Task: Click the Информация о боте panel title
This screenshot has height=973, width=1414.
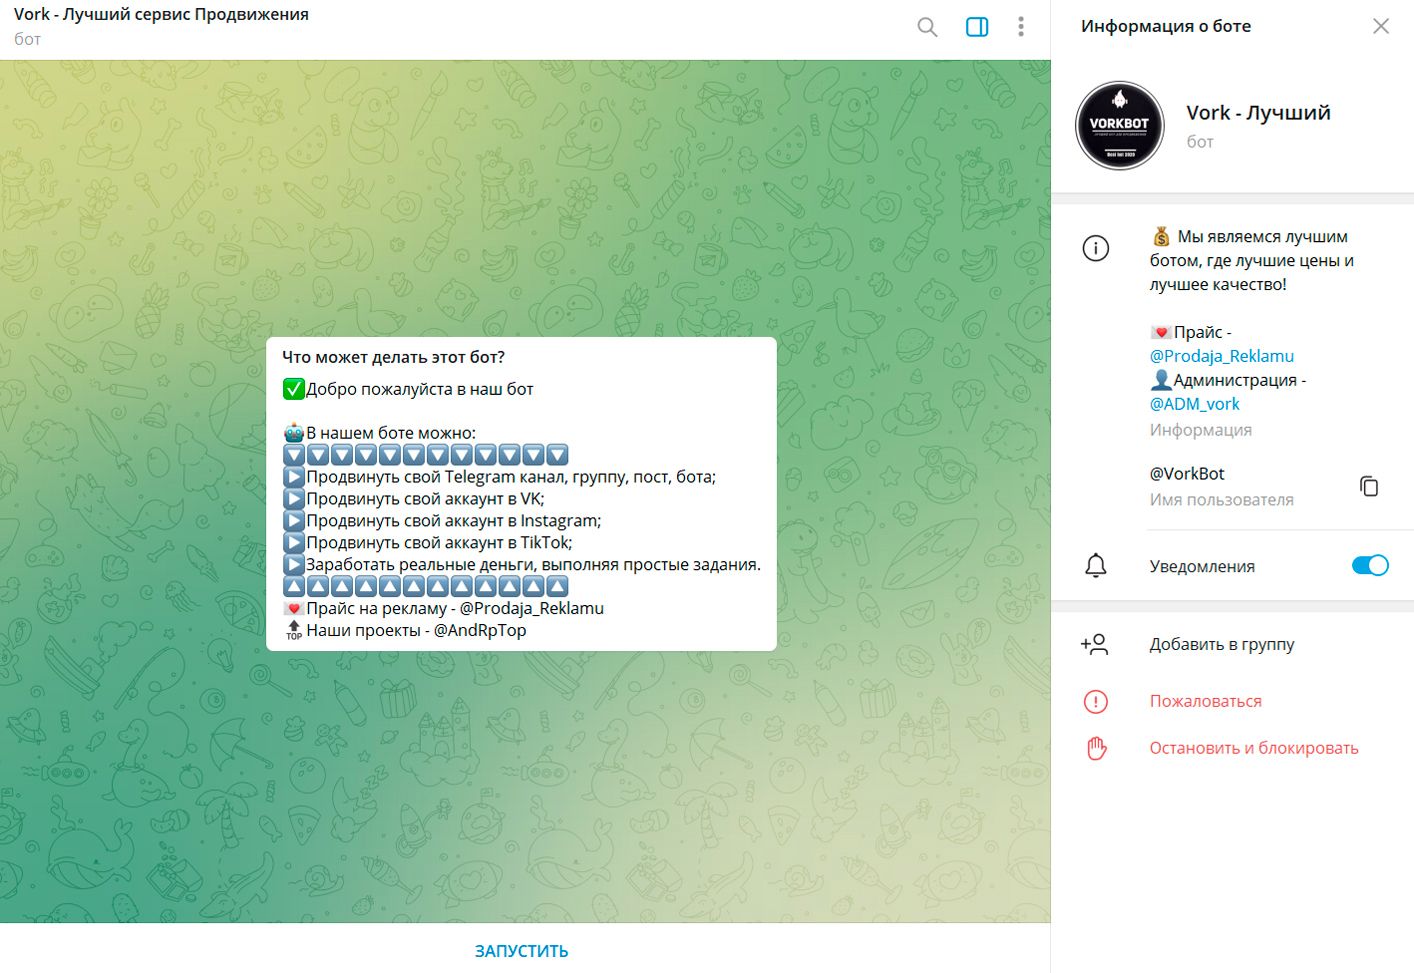Action: (x=1166, y=26)
